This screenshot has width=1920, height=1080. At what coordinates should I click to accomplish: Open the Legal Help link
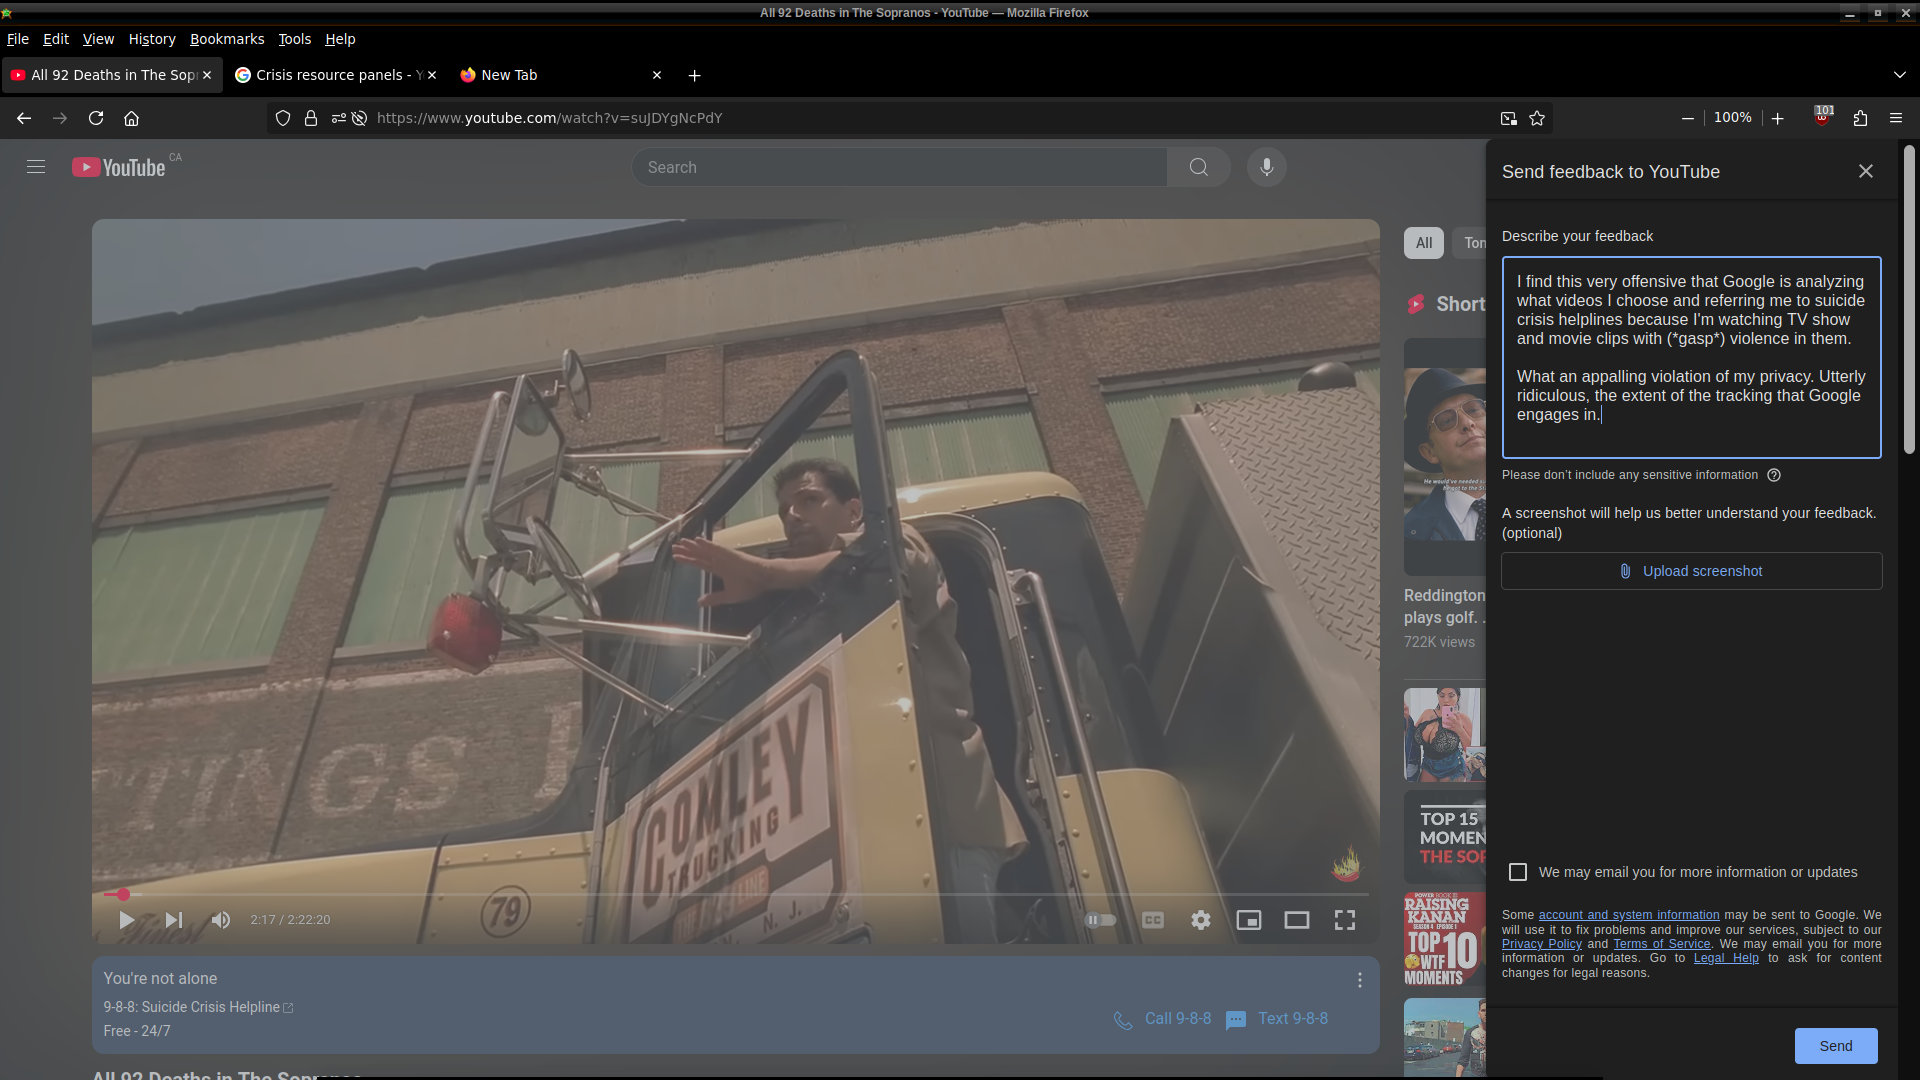[1725, 958]
